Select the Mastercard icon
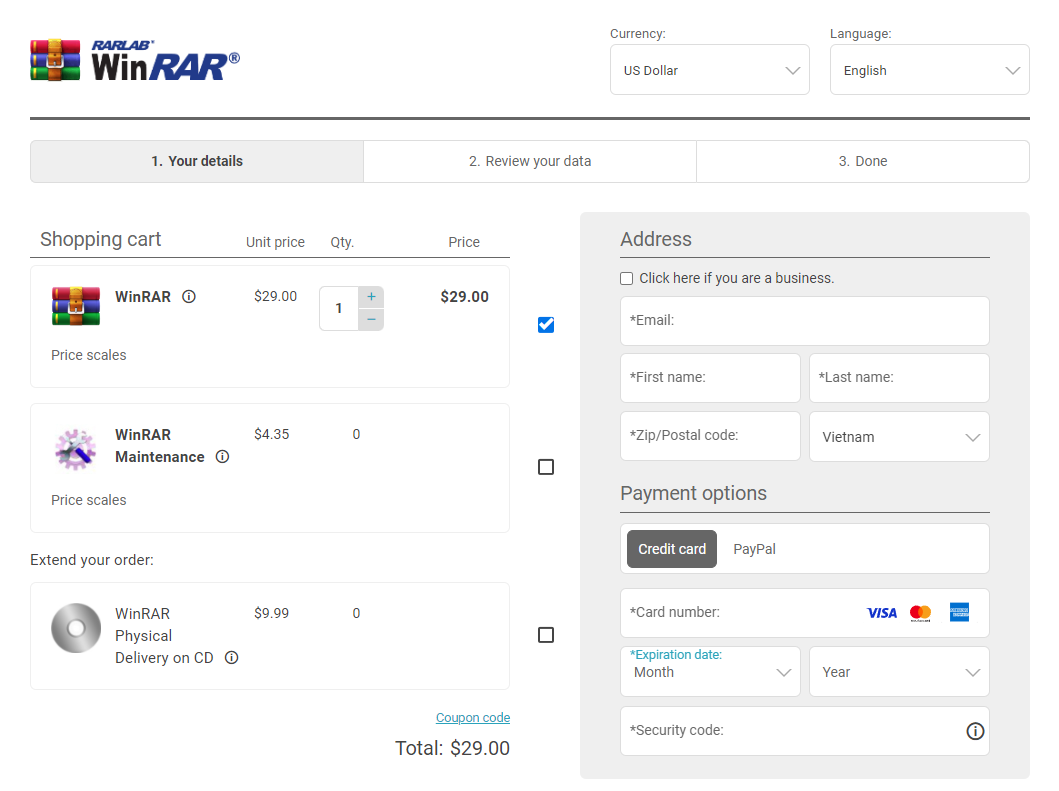 pos(920,612)
